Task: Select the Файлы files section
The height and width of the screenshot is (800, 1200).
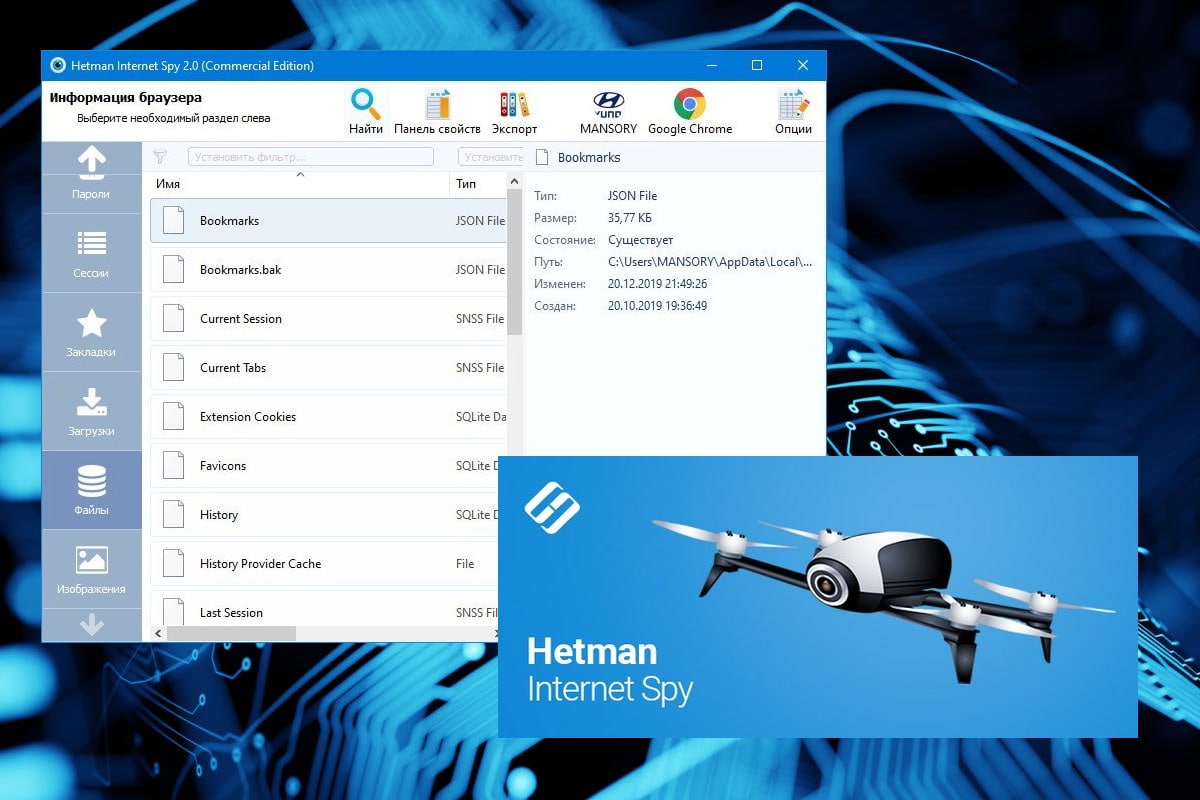Action: click(91, 490)
